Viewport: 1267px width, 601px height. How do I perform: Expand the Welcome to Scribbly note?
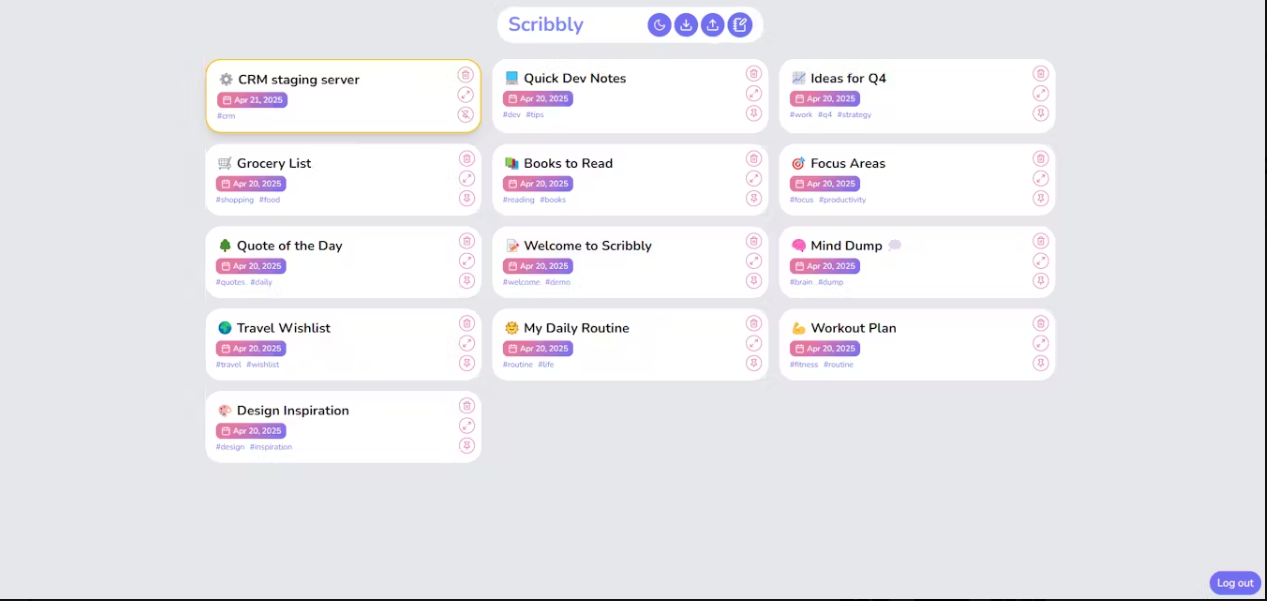click(754, 261)
